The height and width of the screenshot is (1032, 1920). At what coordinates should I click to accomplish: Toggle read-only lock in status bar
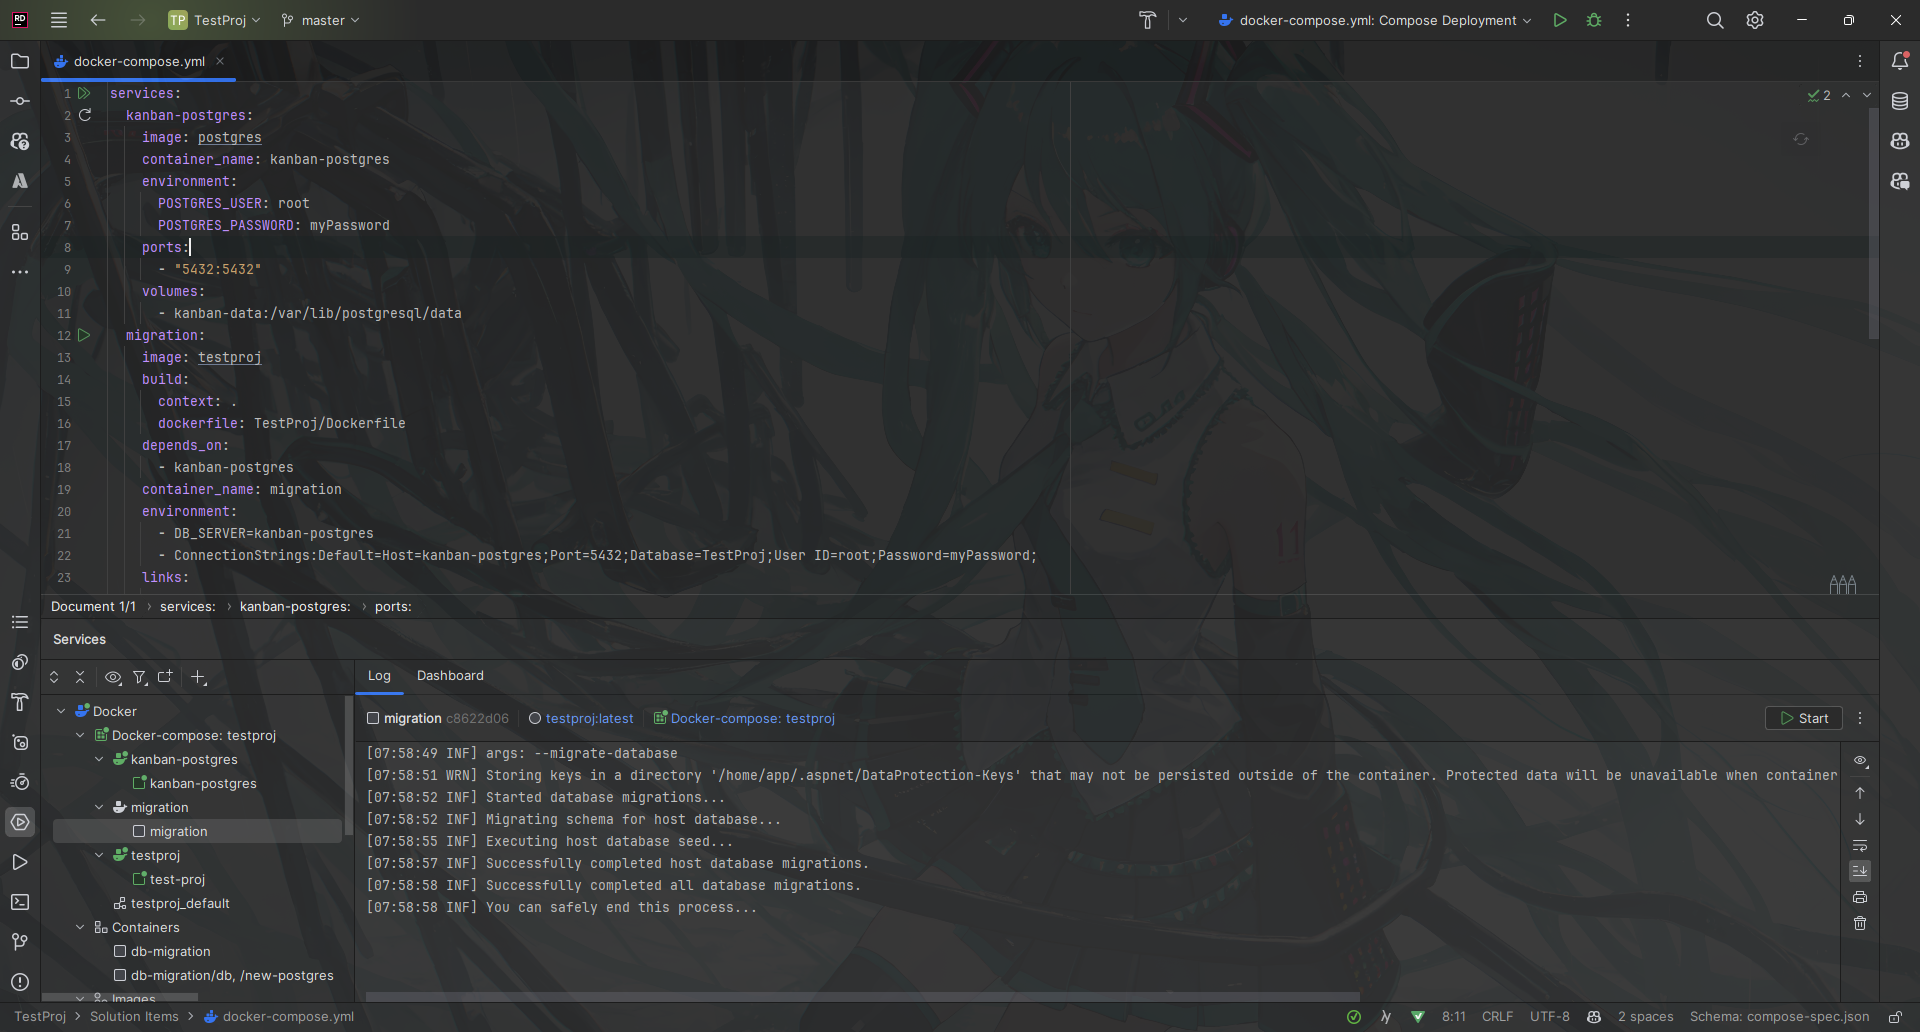[x=1895, y=1016]
